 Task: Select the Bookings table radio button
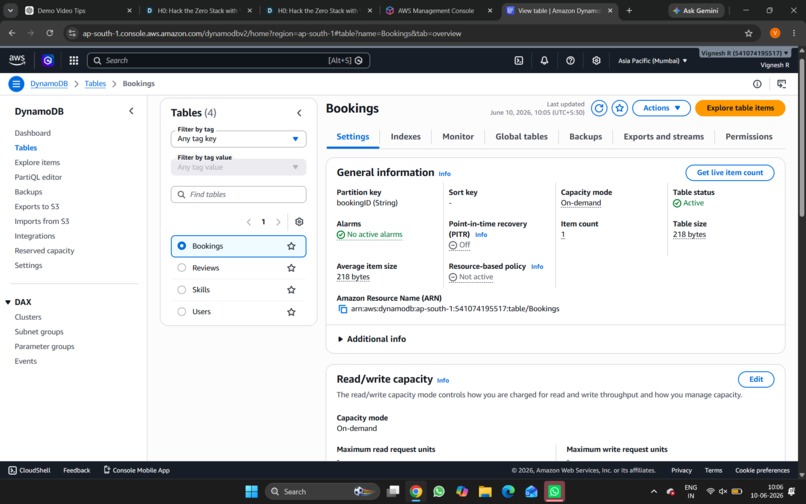pos(181,246)
